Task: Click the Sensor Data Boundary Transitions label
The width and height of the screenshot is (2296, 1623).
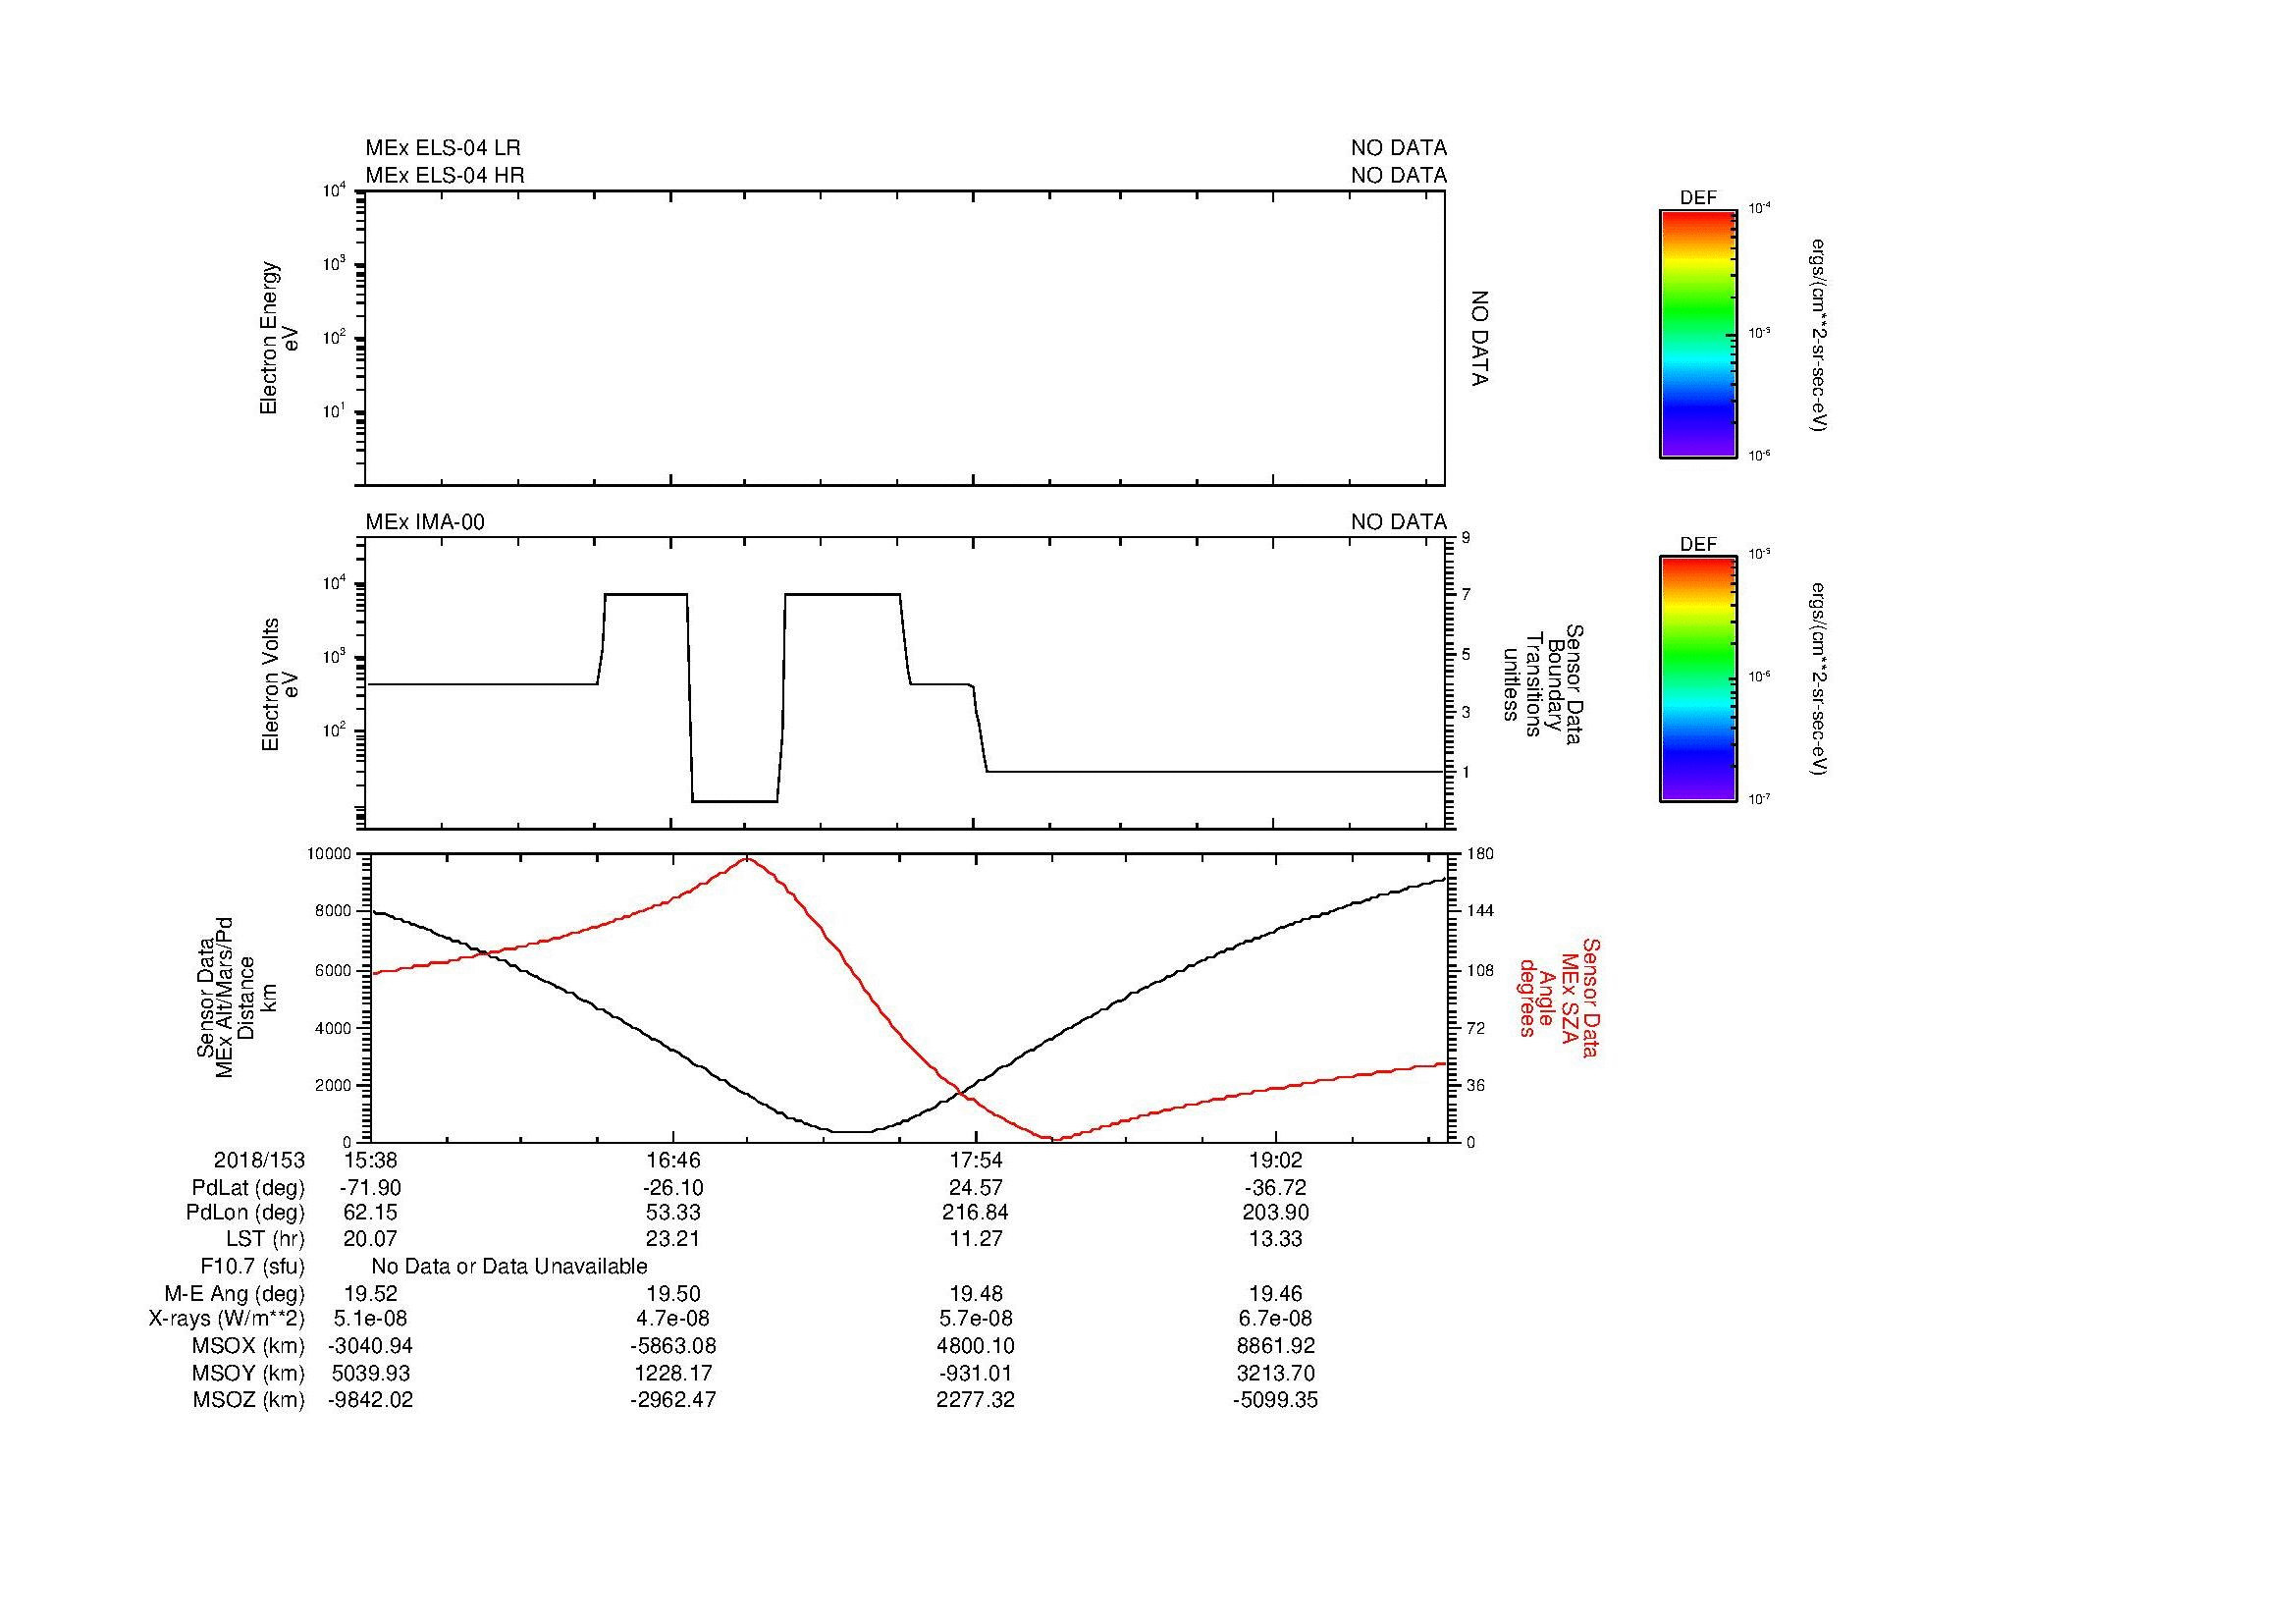Action: [x=1544, y=685]
